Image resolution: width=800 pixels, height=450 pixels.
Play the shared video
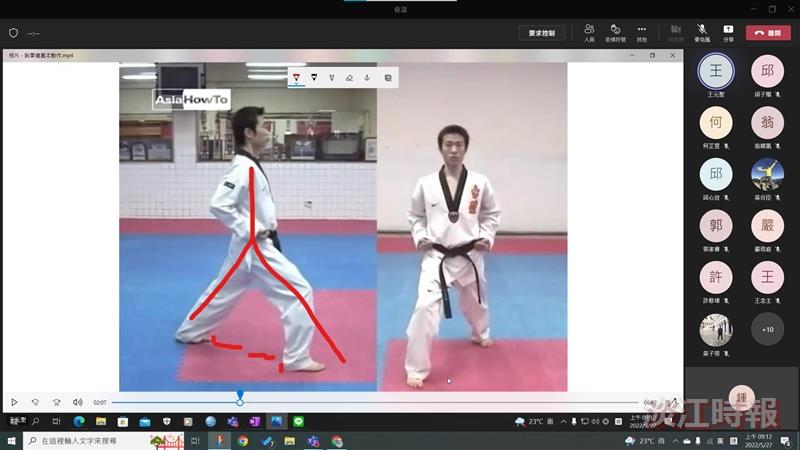14,402
